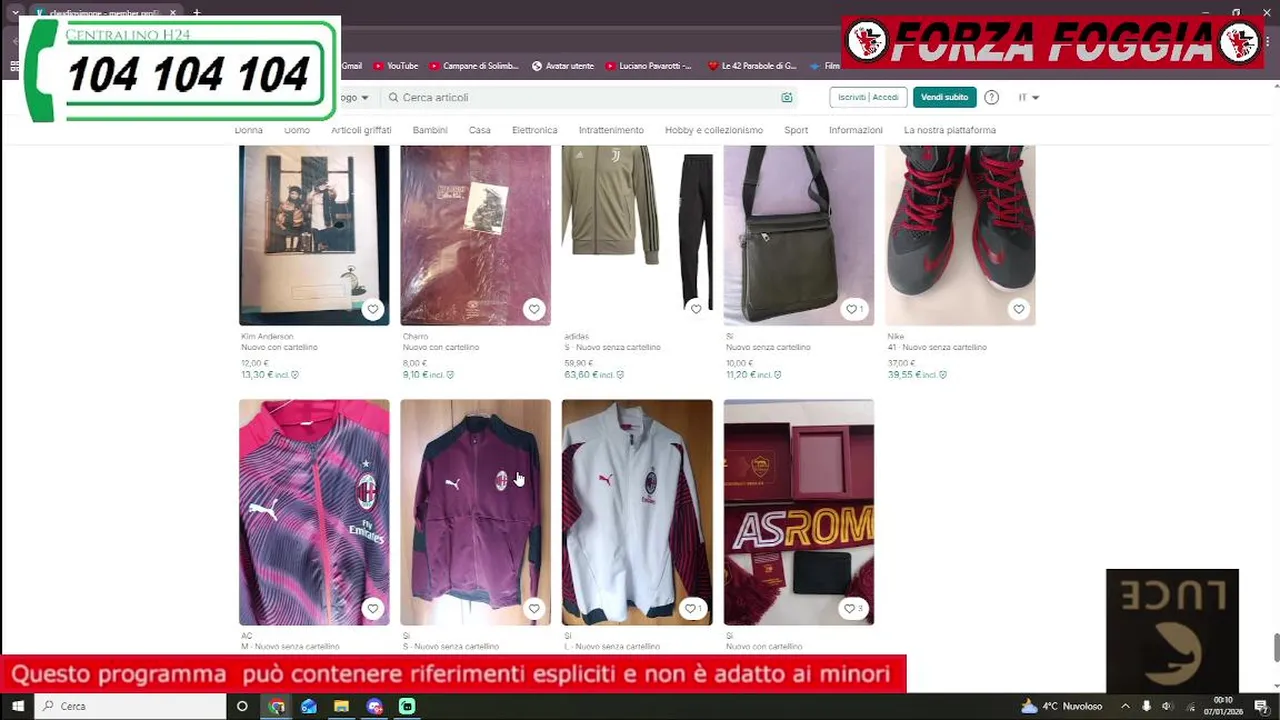1280x720 pixels.
Task: Open weather widget 4°C Nuvoloso
Action: click(x=1061, y=706)
